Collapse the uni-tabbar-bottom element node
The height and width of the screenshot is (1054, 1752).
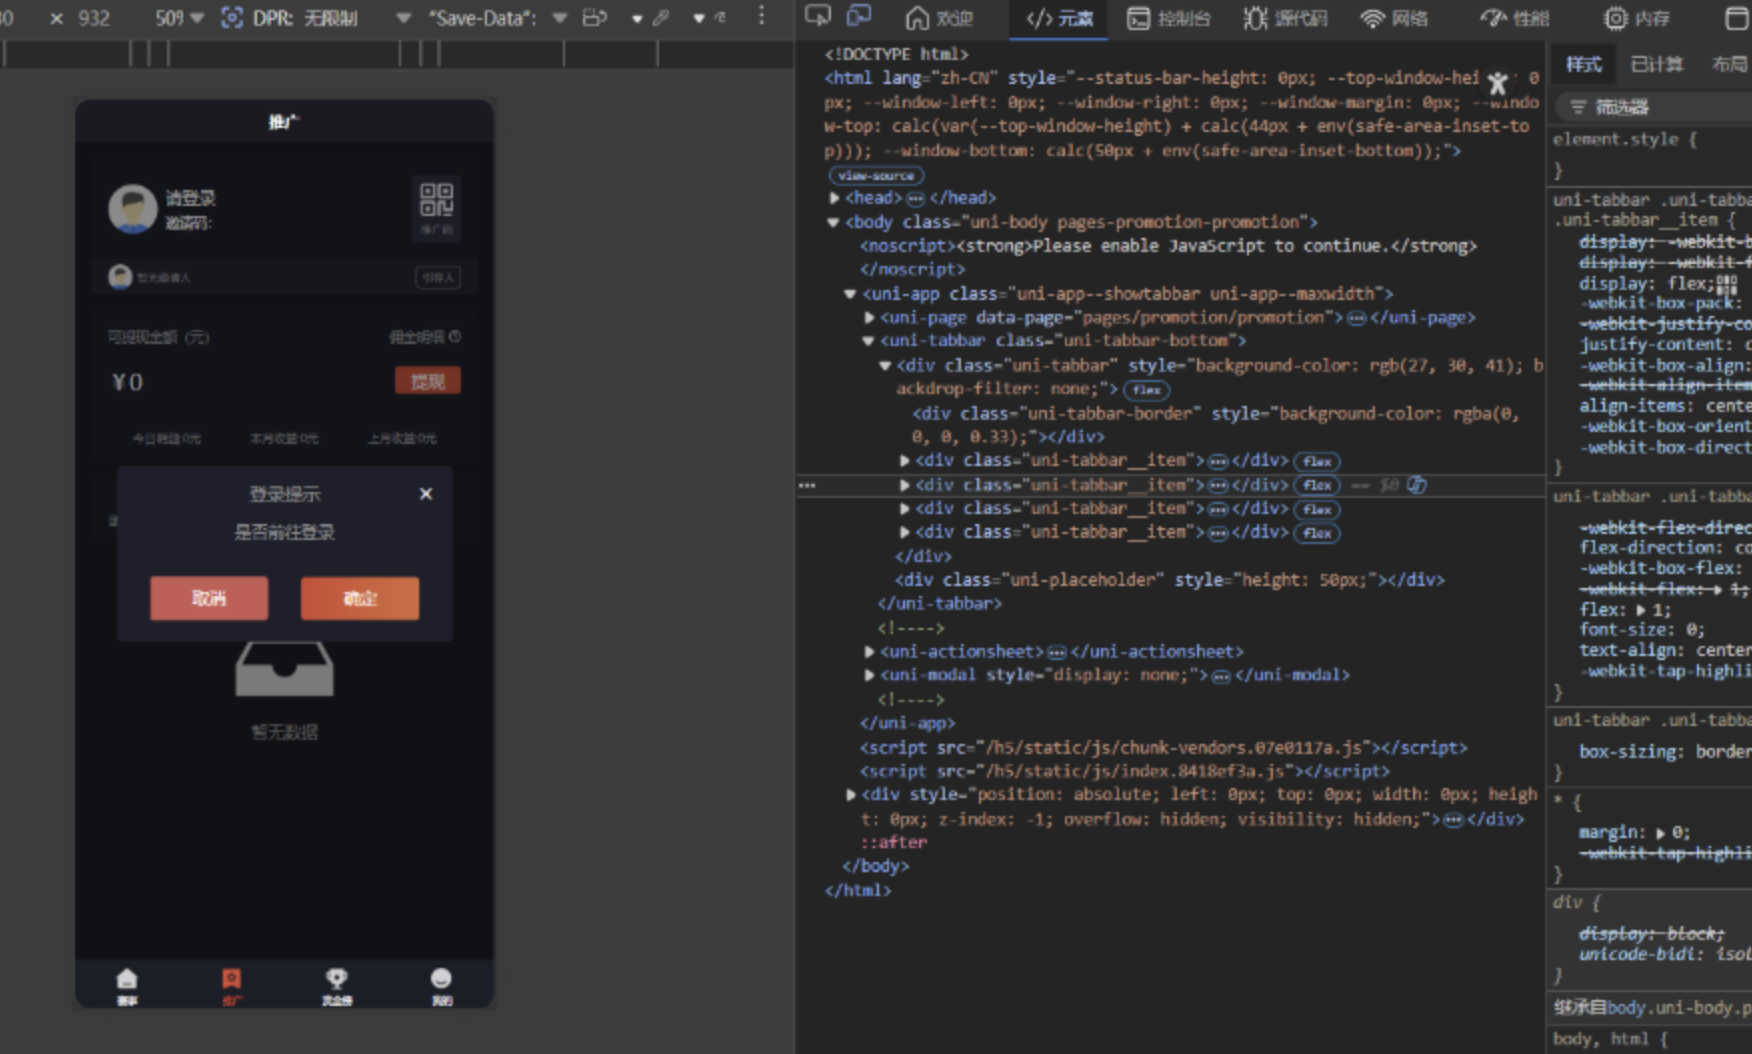click(868, 341)
